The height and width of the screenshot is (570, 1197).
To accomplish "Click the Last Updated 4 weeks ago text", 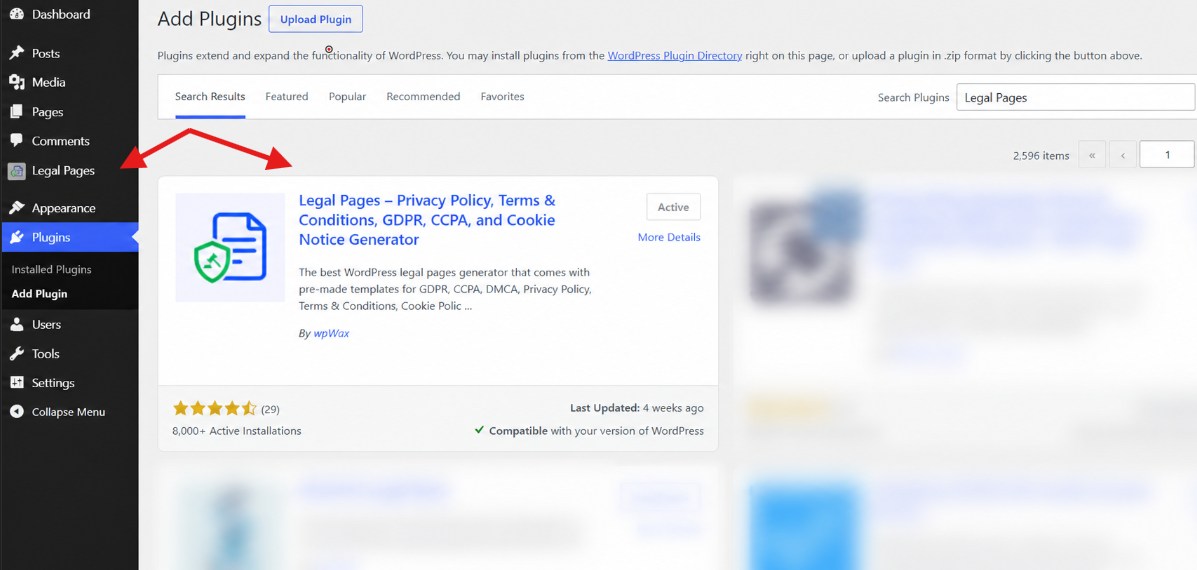I will click(x=637, y=409).
